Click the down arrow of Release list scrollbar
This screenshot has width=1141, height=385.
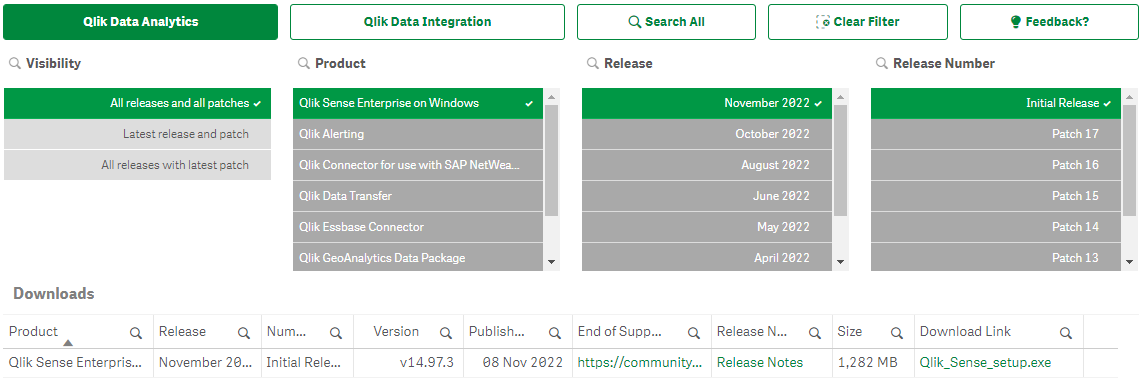point(840,262)
